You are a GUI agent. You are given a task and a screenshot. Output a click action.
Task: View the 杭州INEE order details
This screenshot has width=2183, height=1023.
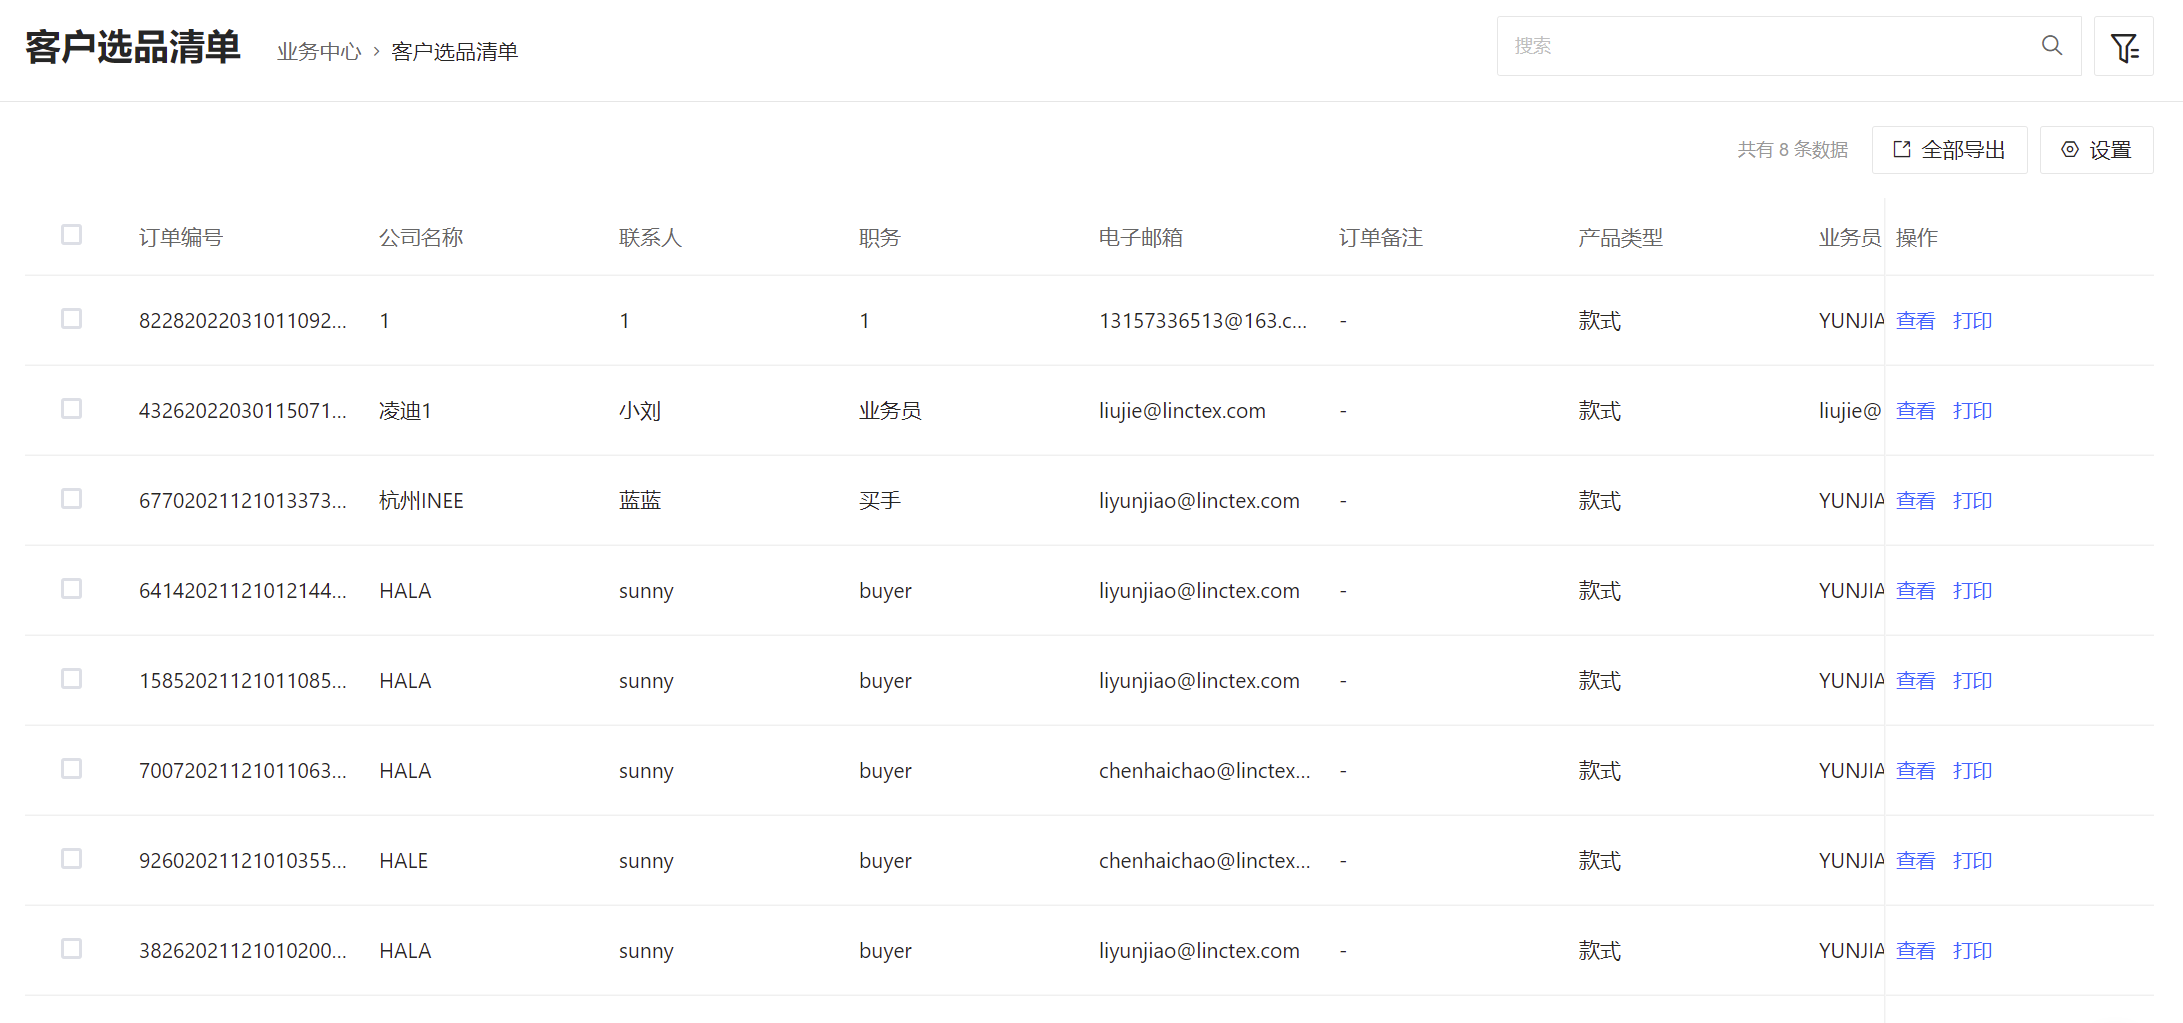click(x=1915, y=501)
